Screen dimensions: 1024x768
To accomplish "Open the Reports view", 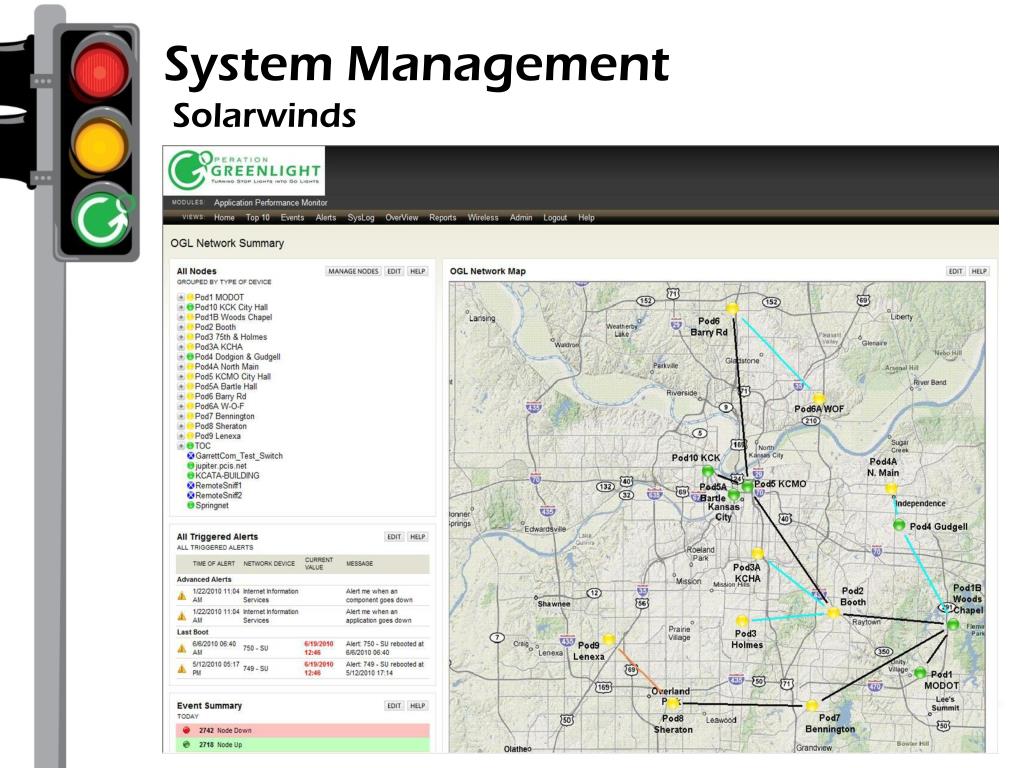I will [x=443, y=217].
